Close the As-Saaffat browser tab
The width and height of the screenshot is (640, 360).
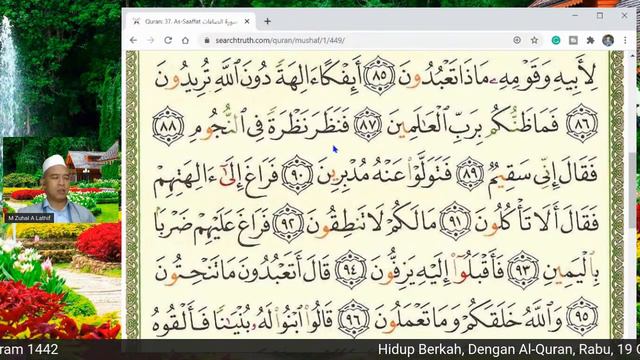click(247, 21)
